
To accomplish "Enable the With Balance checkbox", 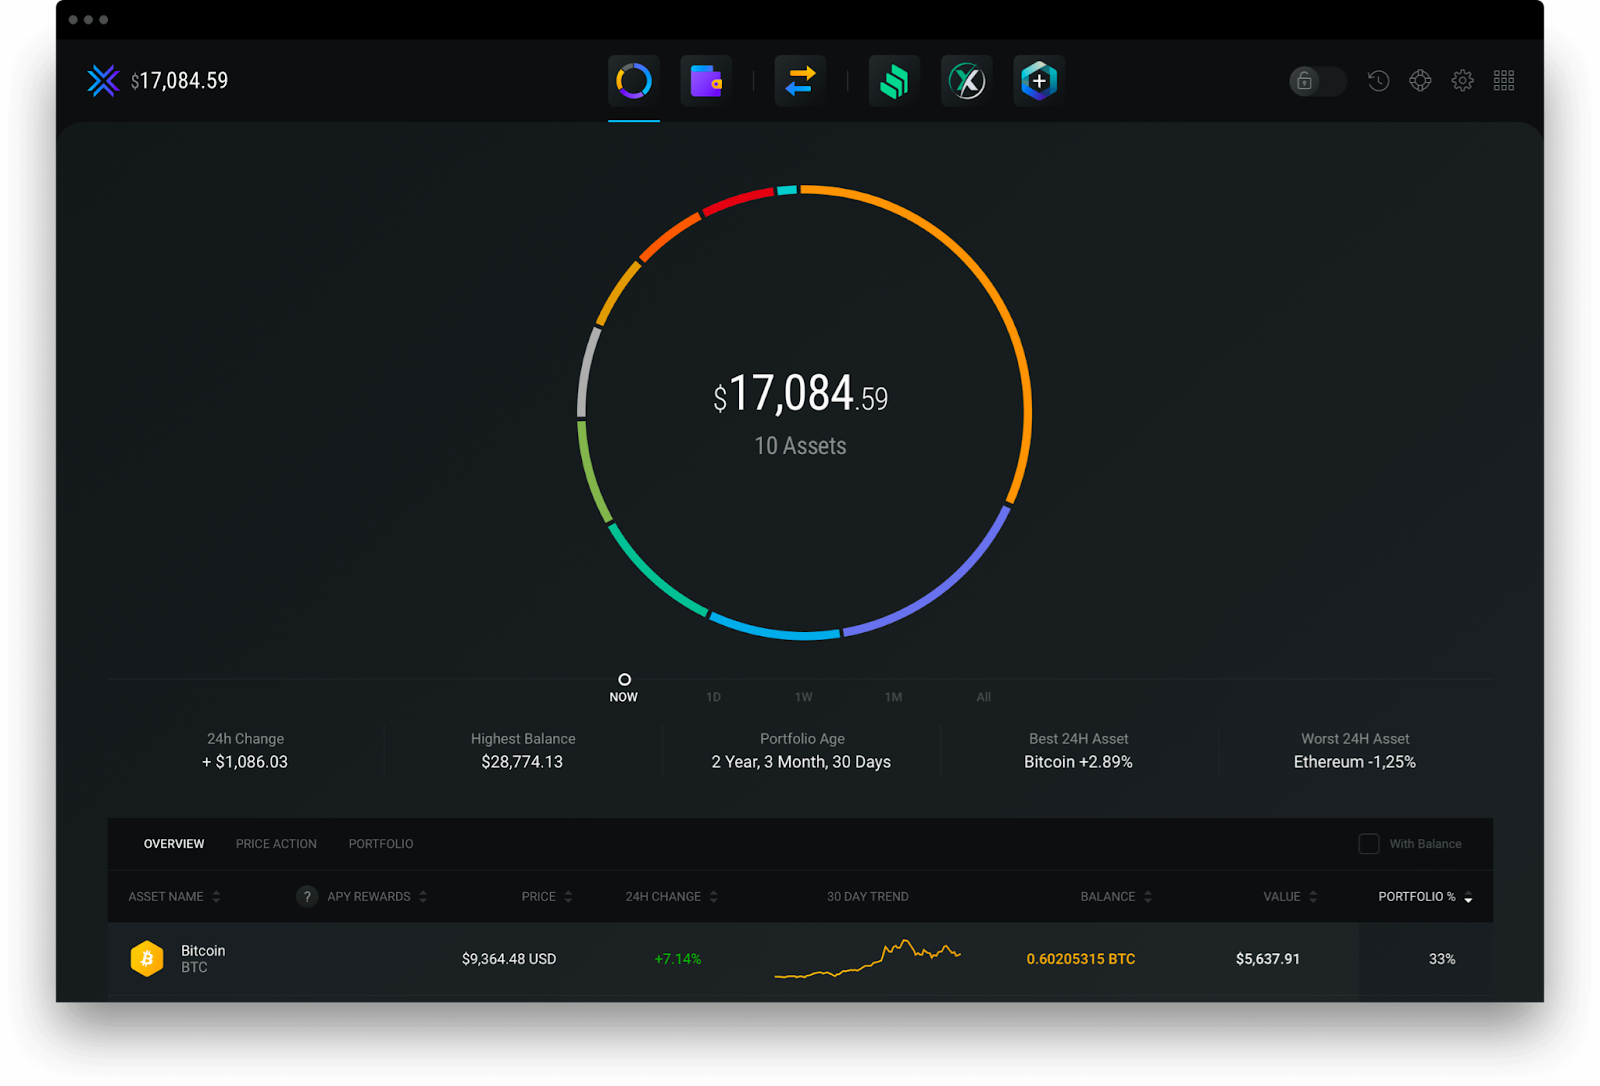I will (1369, 844).
